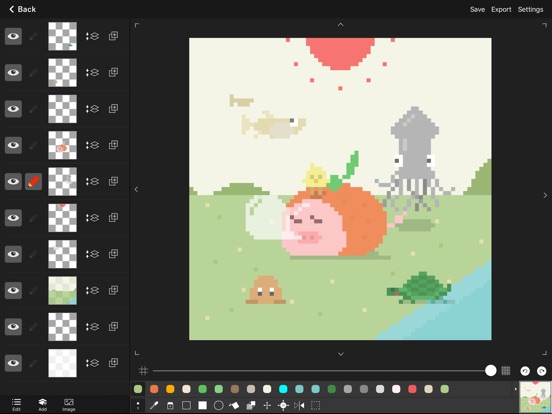Open the Edit tab at bottom left
The height and width of the screenshot is (414, 552).
[x=17, y=404]
